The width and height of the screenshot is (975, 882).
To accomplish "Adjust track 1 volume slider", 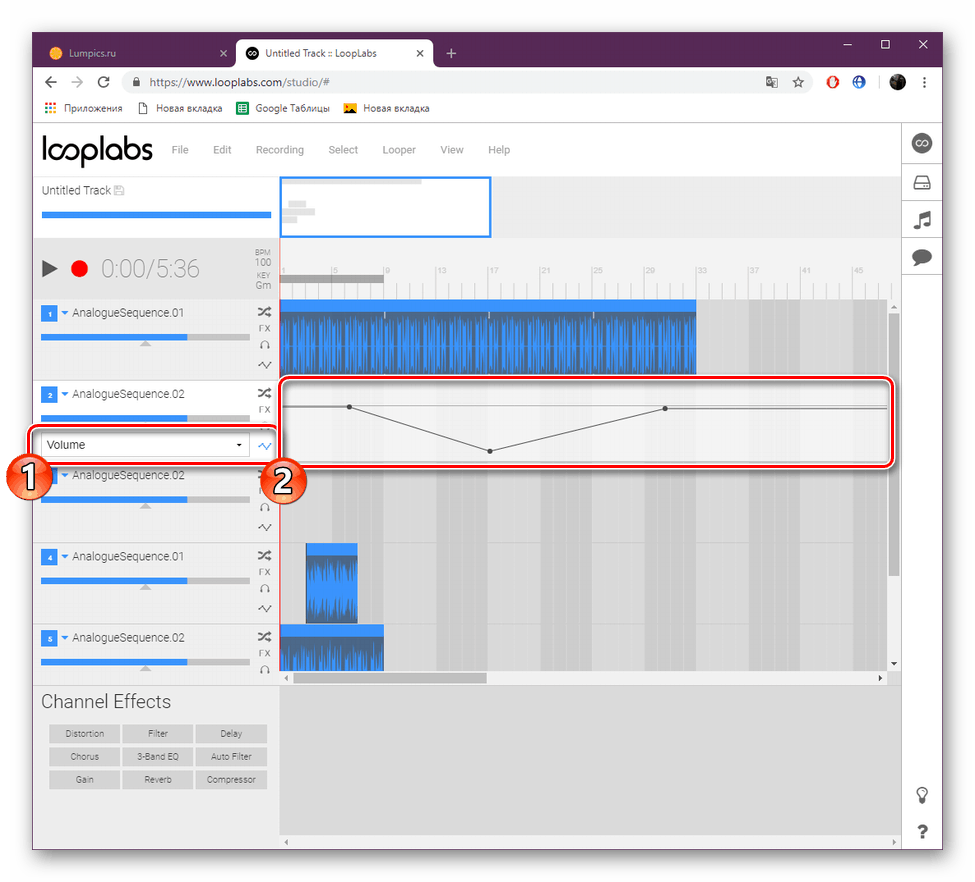I will point(146,337).
